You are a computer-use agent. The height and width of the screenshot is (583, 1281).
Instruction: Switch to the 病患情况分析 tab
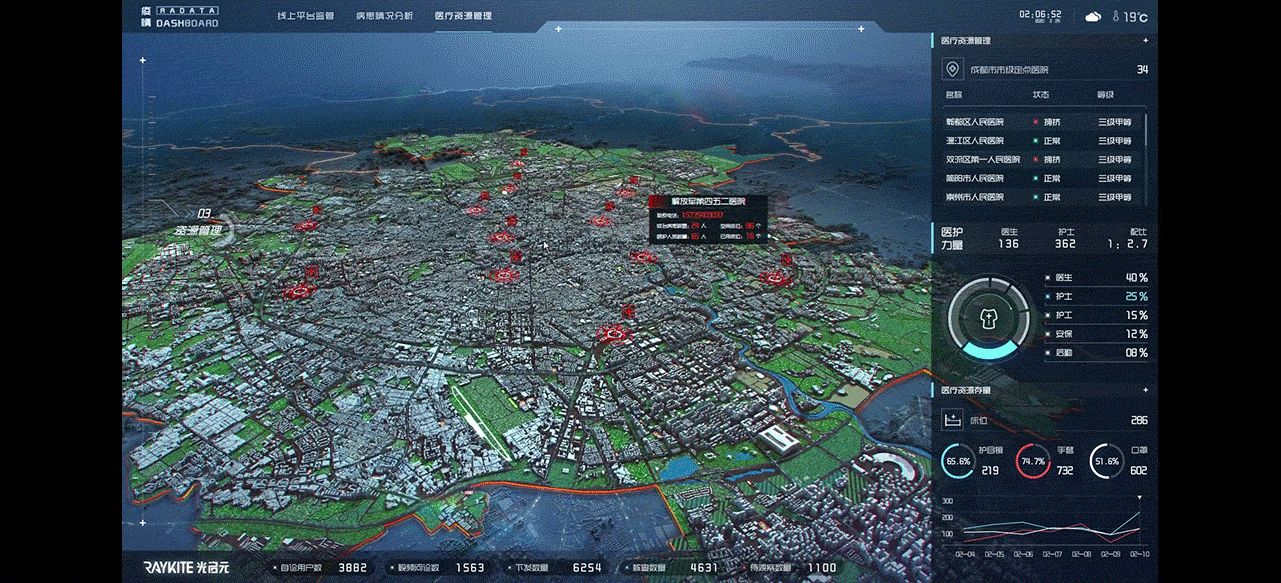(x=384, y=16)
